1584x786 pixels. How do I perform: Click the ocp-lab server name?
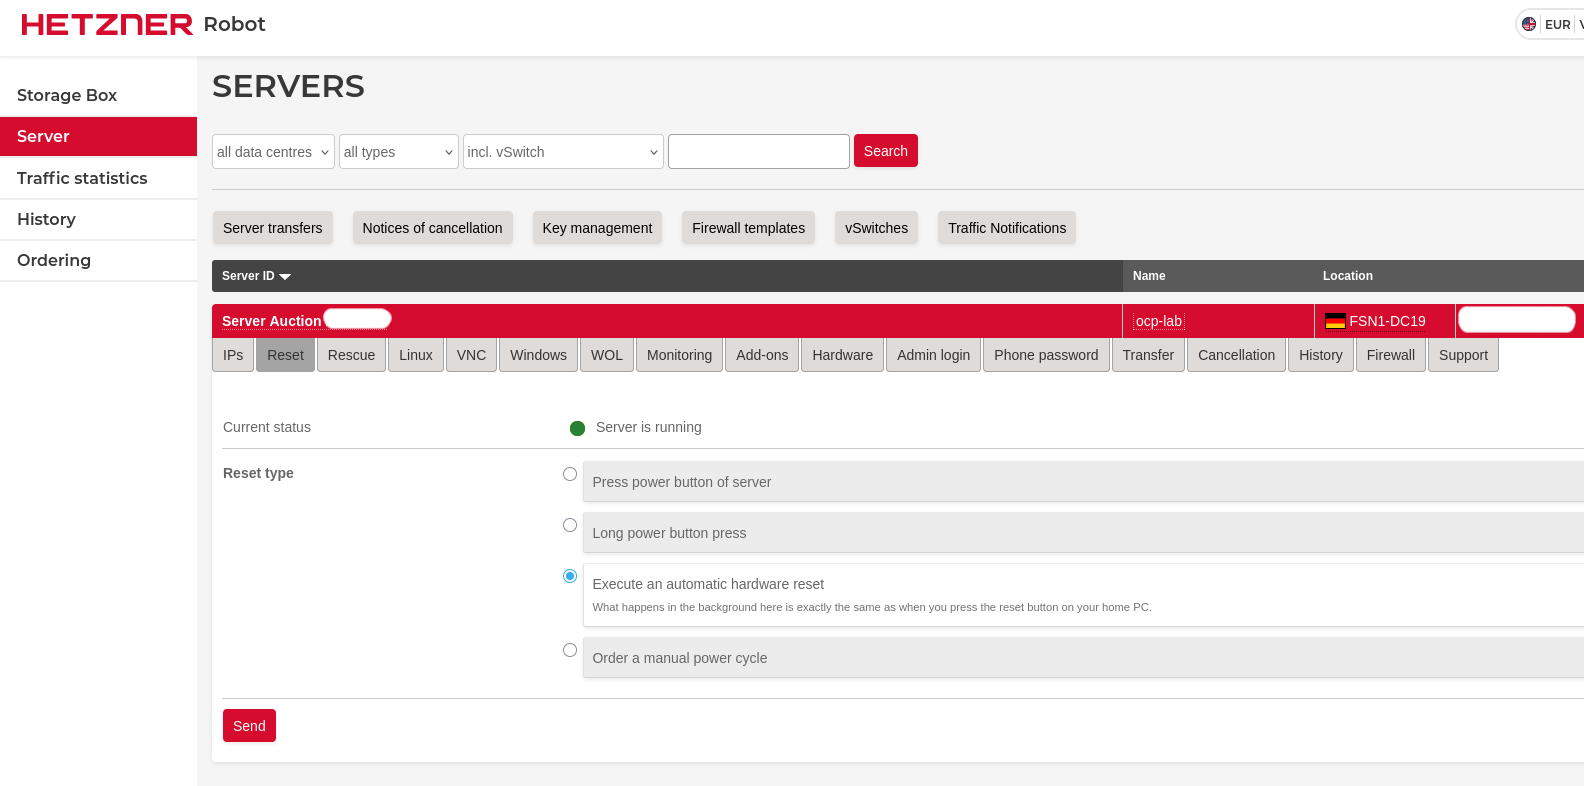click(1159, 321)
